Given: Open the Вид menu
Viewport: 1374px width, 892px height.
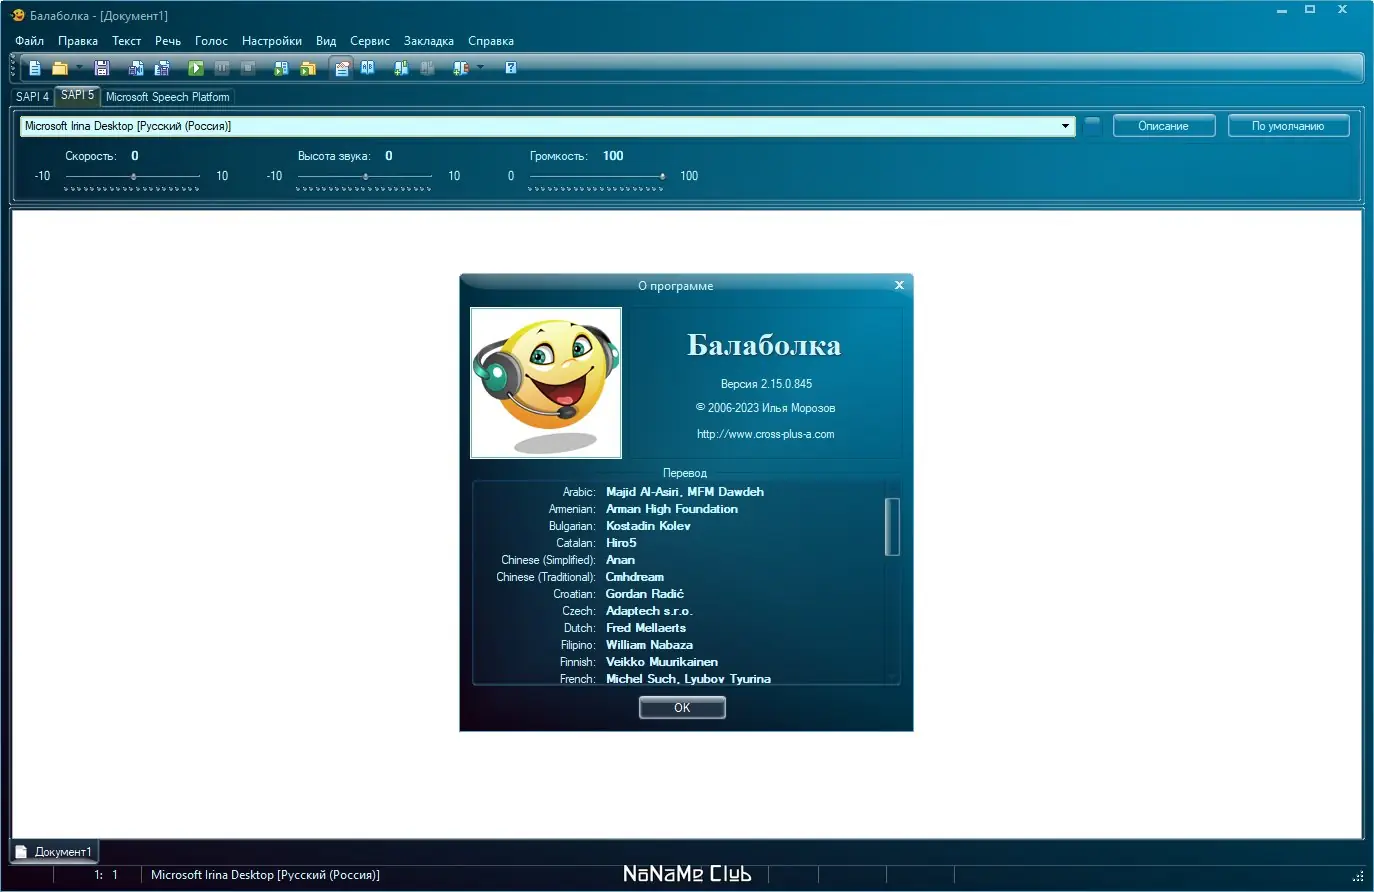Looking at the screenshot, I should click(326, 41).
